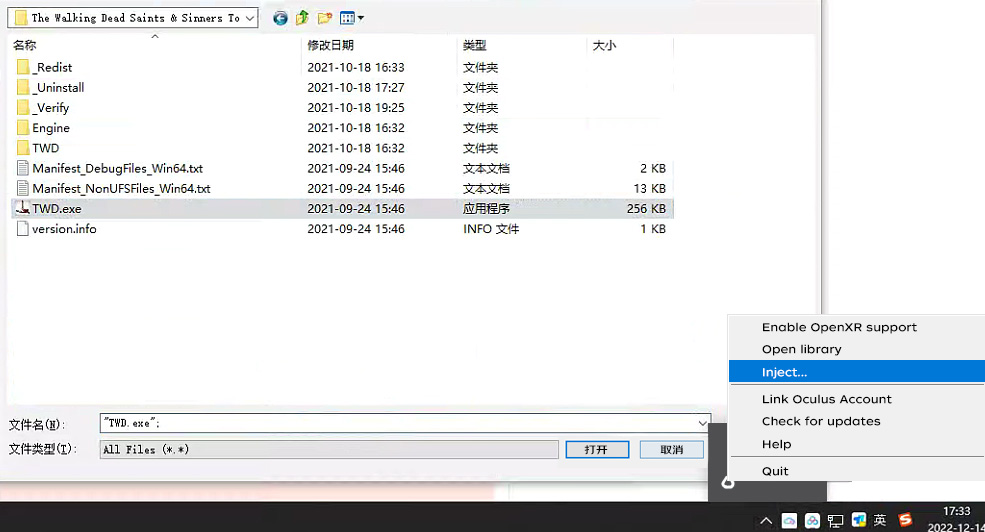Click the 13 KB size cell

pyautogui.click(x=650, y=188)
